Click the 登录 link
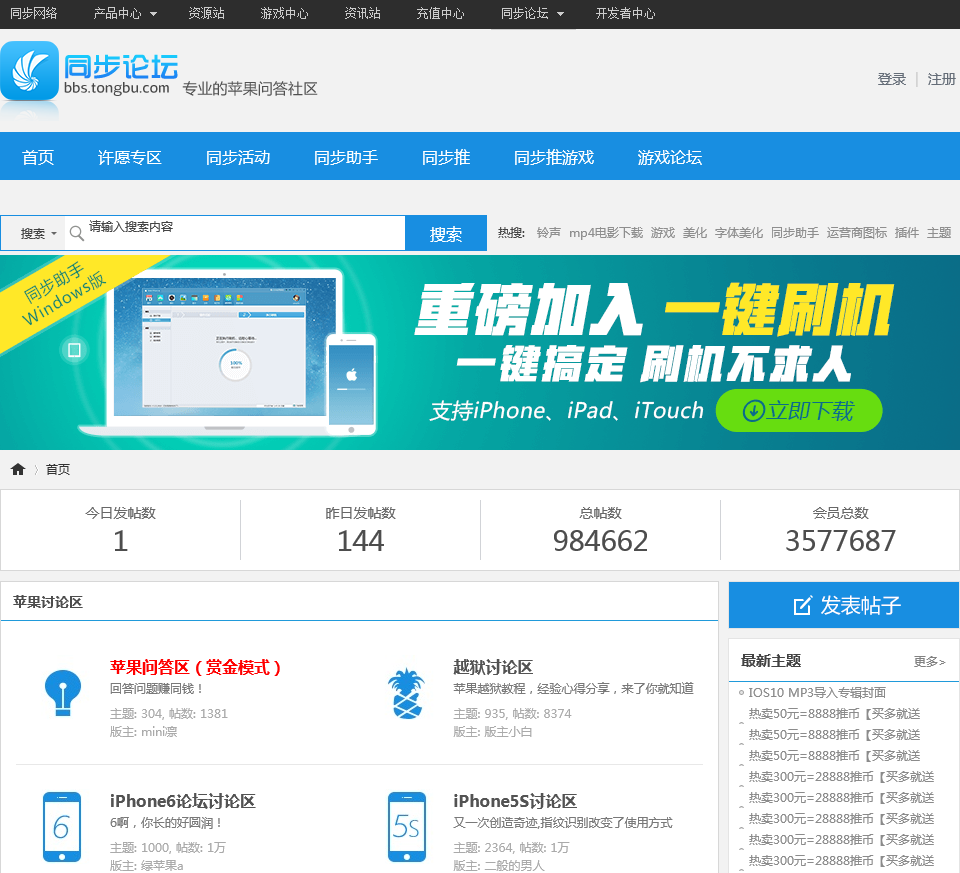The height and width of the screenshot is (873, 960). (891, 79)
